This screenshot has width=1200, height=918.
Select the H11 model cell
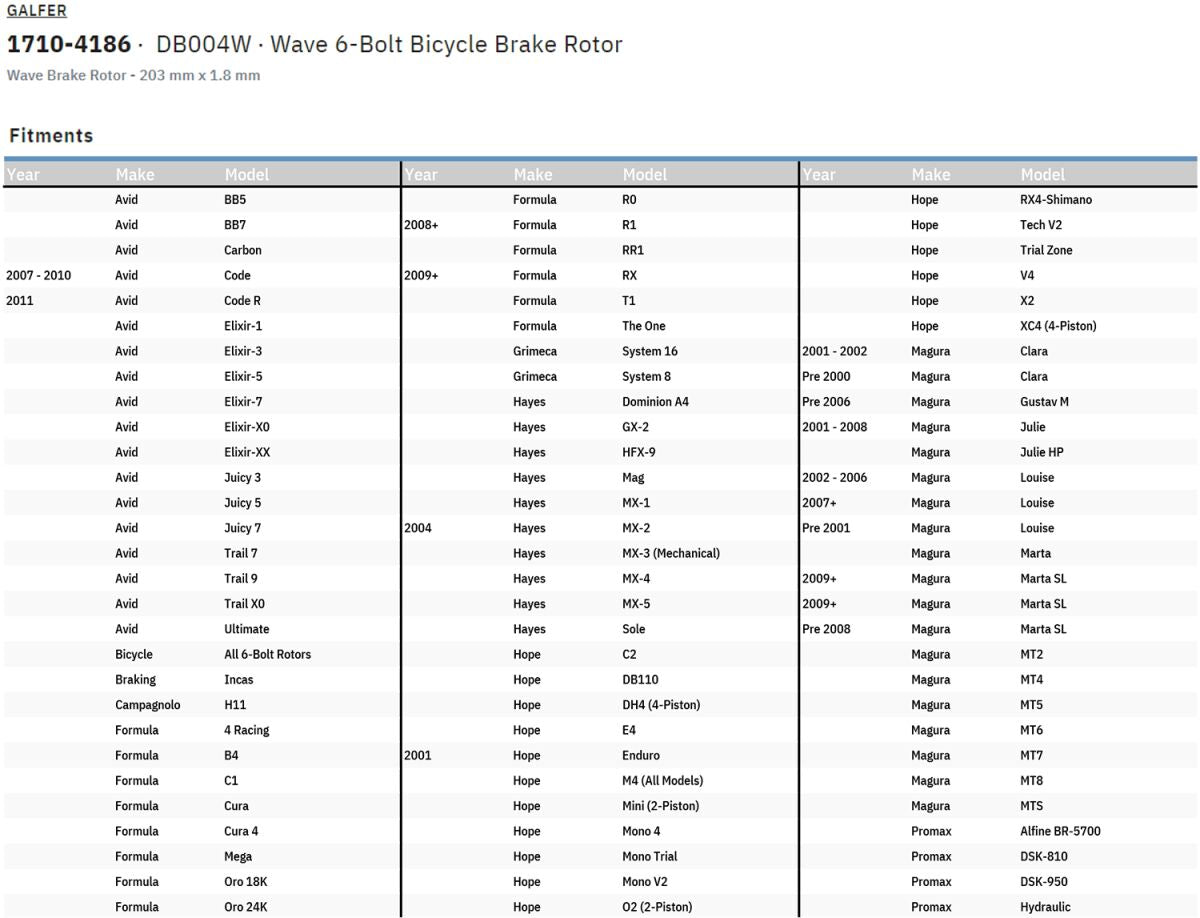coord(235,705)
